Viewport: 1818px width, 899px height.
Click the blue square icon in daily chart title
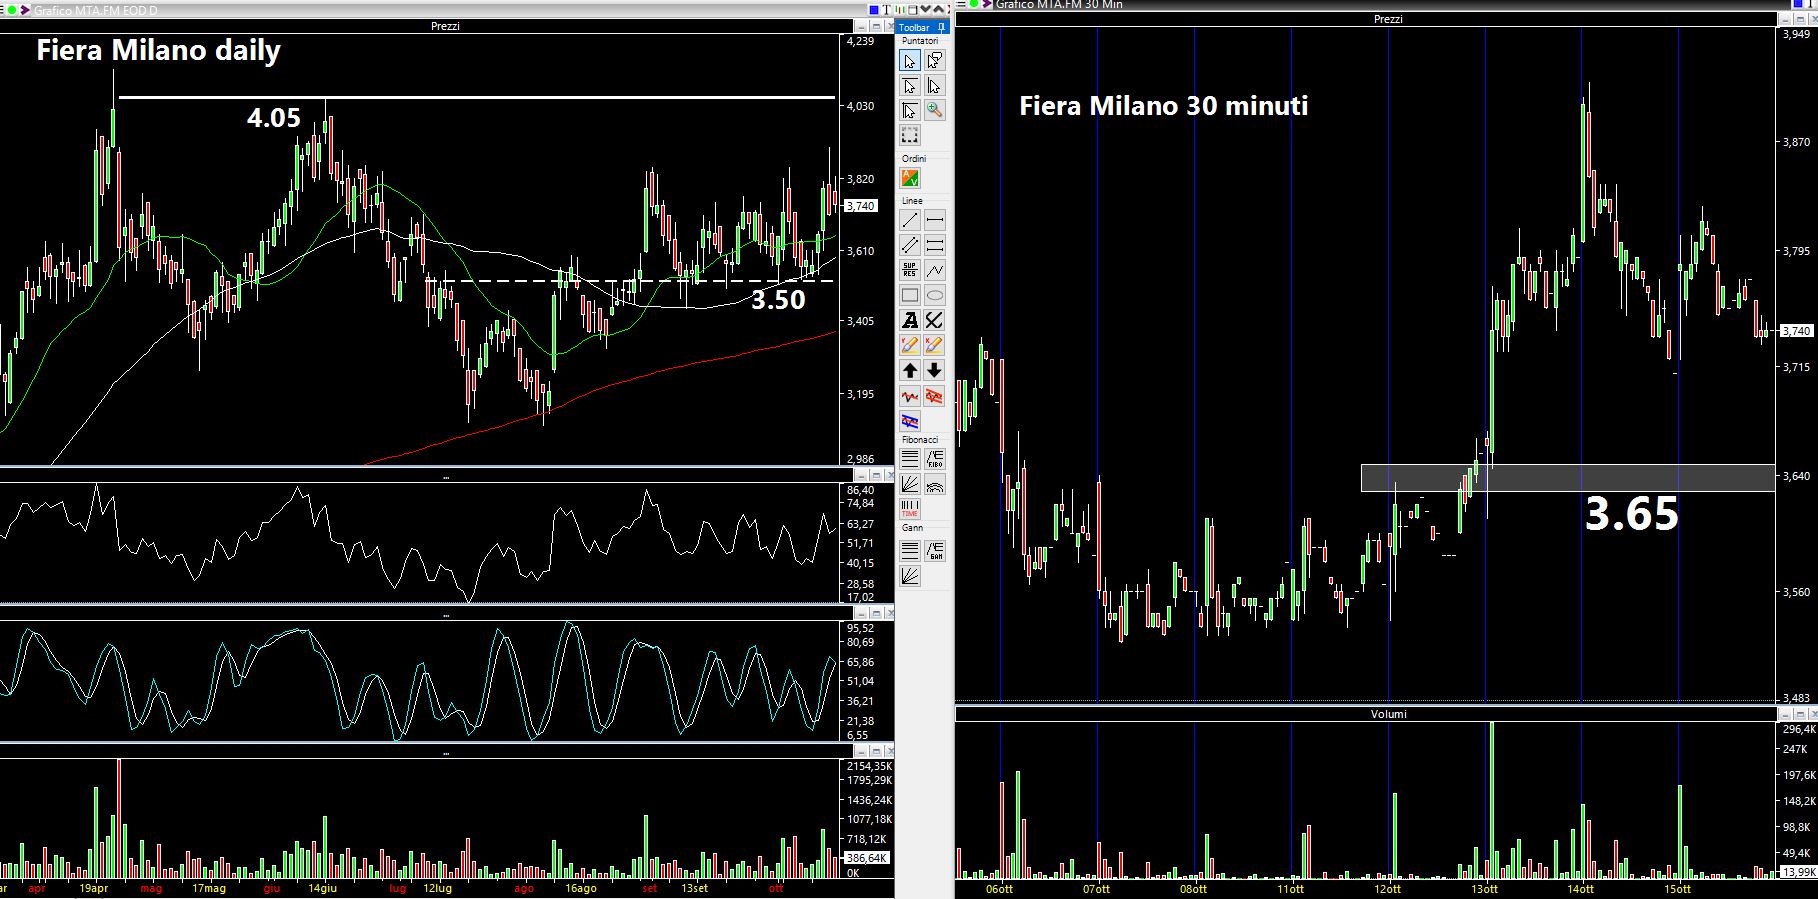click(874, 10)
